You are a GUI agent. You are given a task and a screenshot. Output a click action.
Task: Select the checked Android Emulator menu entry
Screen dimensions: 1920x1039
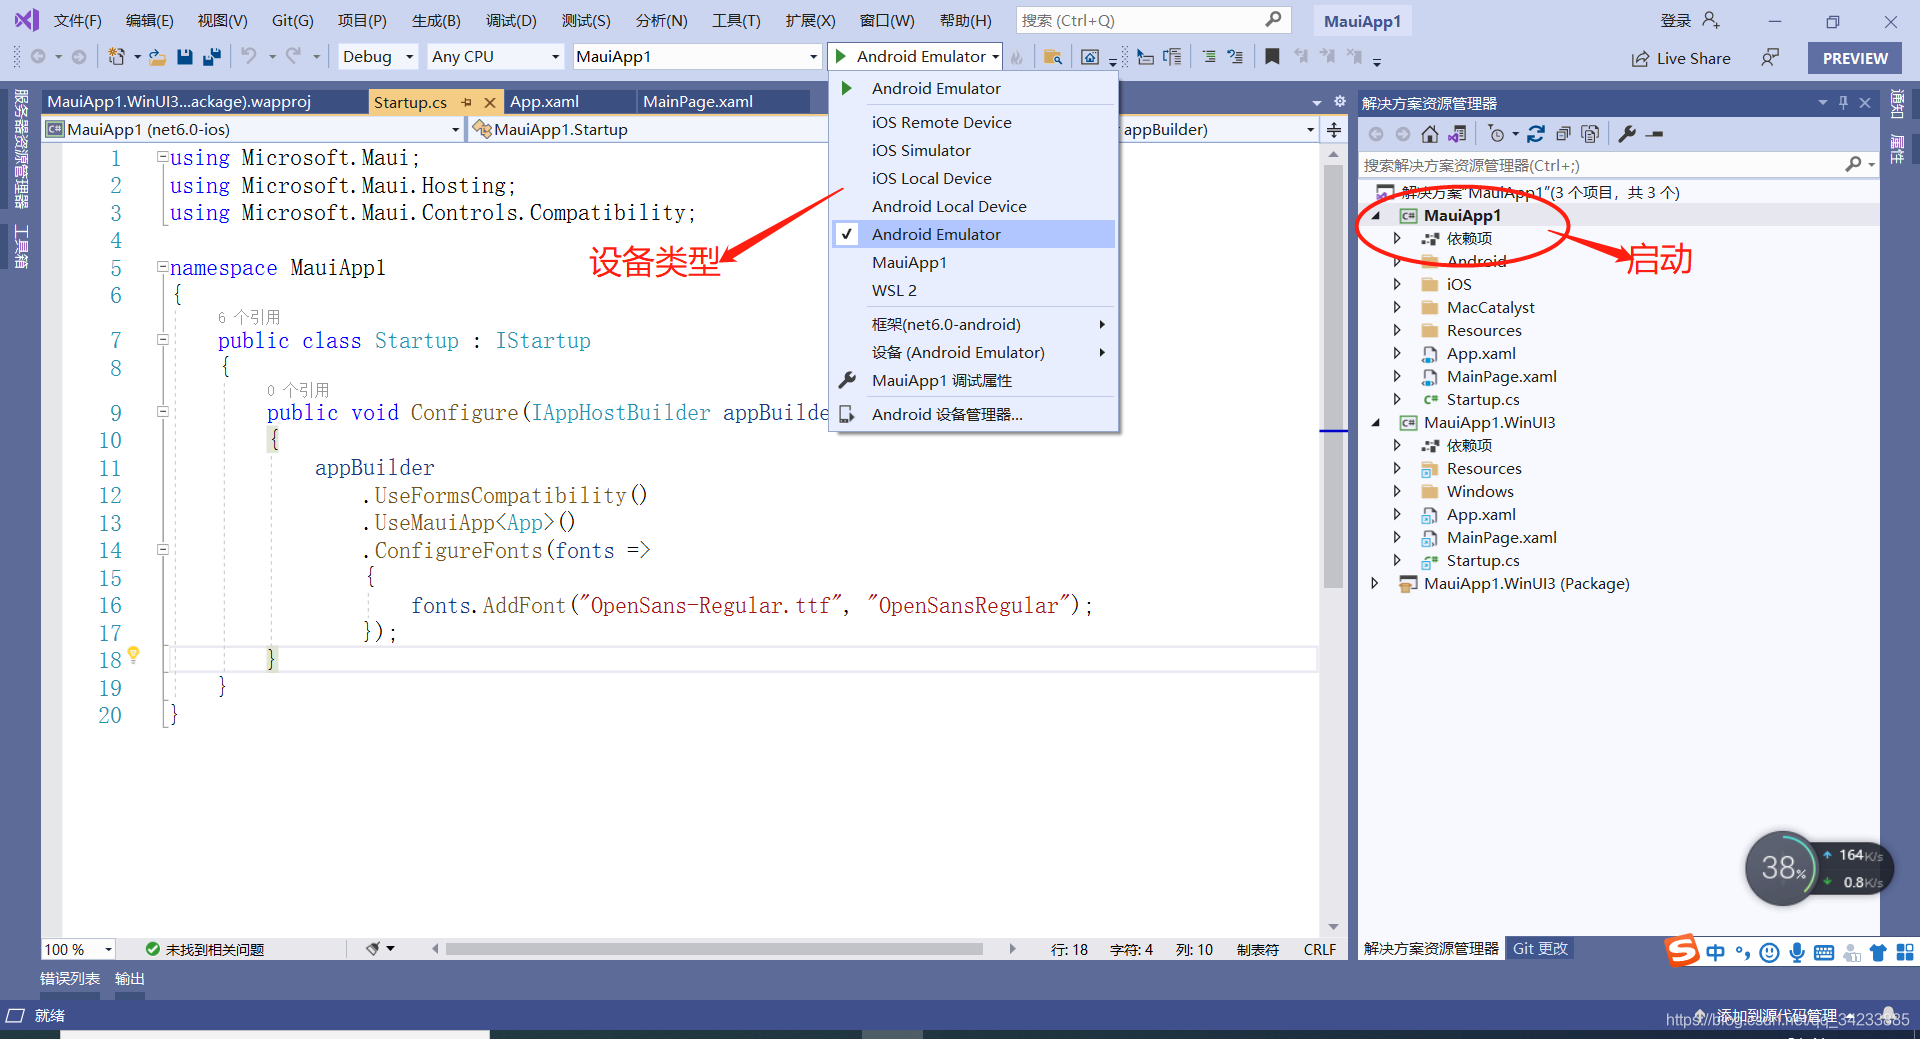pos(974,234)
